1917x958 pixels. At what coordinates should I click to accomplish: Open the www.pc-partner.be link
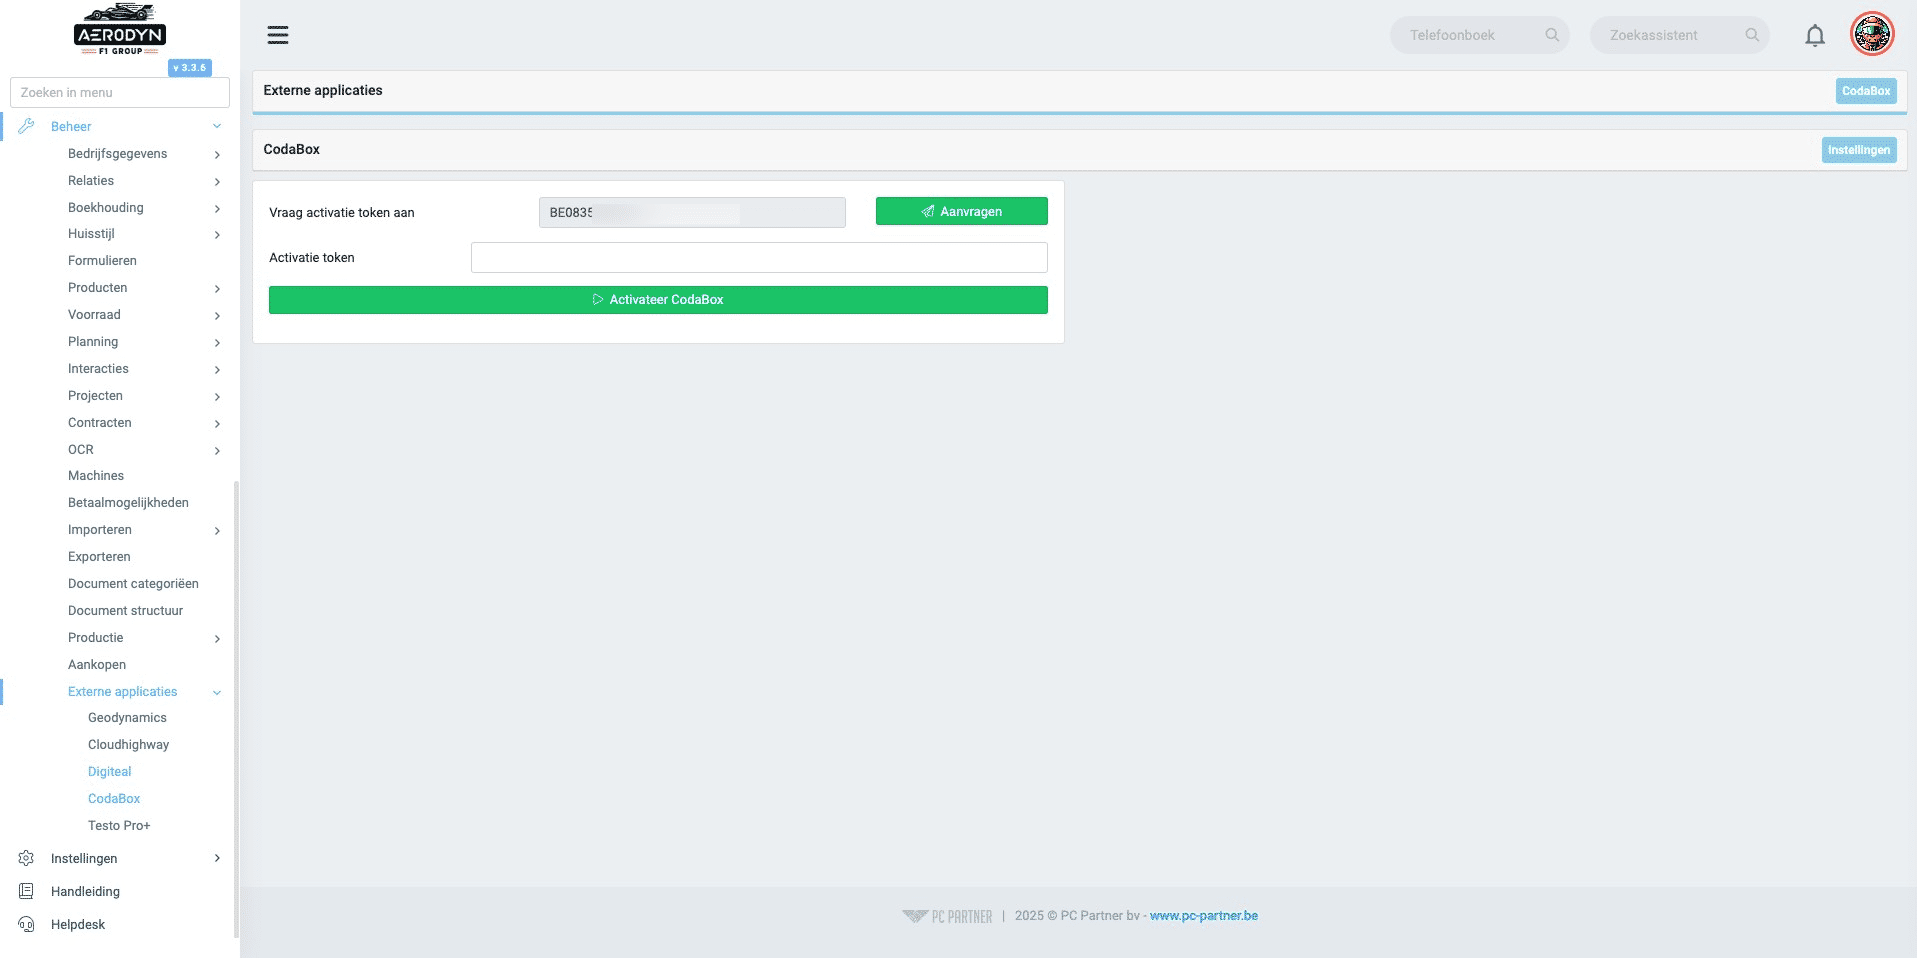click(x=1204, y=916)
